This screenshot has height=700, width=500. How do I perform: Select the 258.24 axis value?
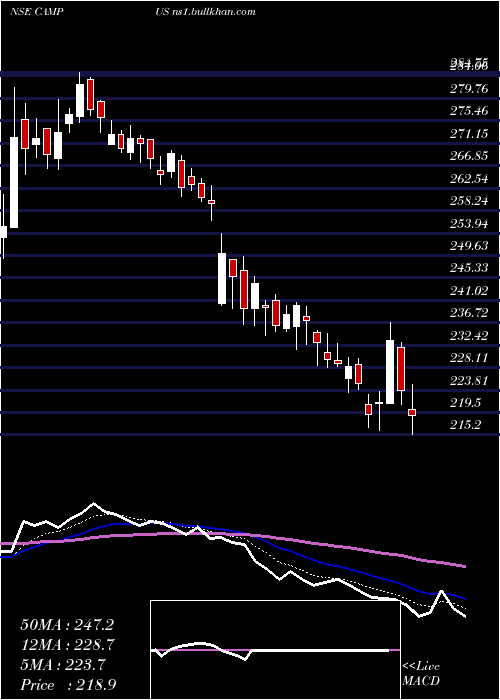coord(469,201)
